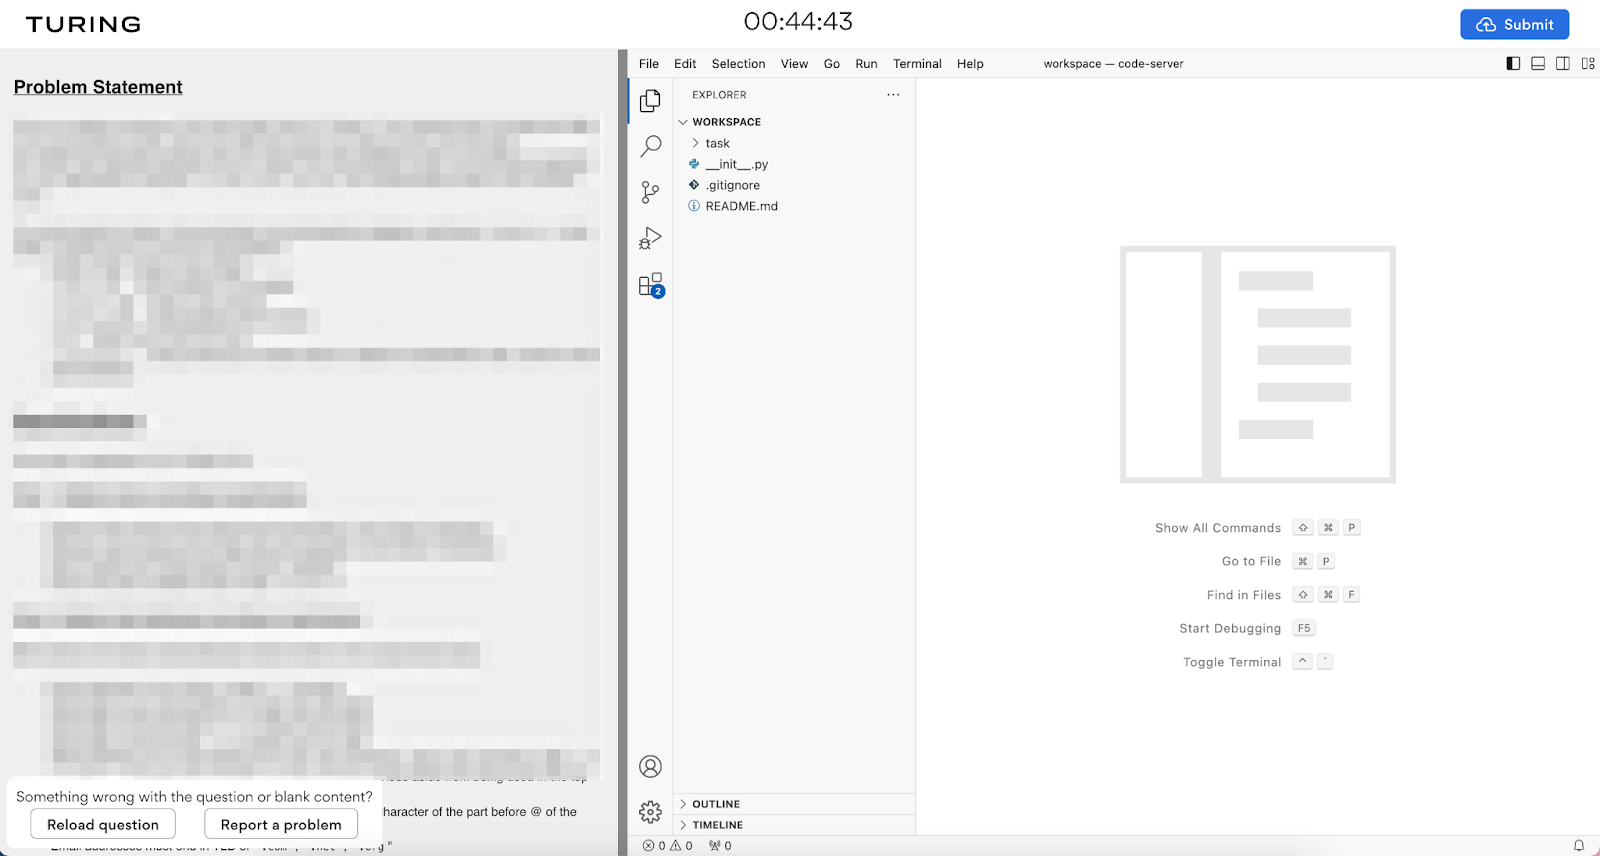Image resolution: width=1600 pixels, height=856 pixels.
Task: Click Toggle Terminal hint
Action: 1232,662
